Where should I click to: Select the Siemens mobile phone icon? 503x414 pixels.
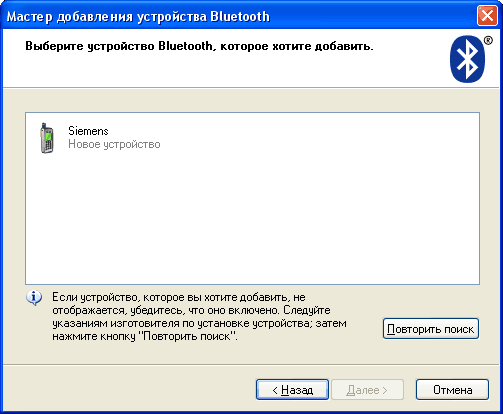[47, 138]
